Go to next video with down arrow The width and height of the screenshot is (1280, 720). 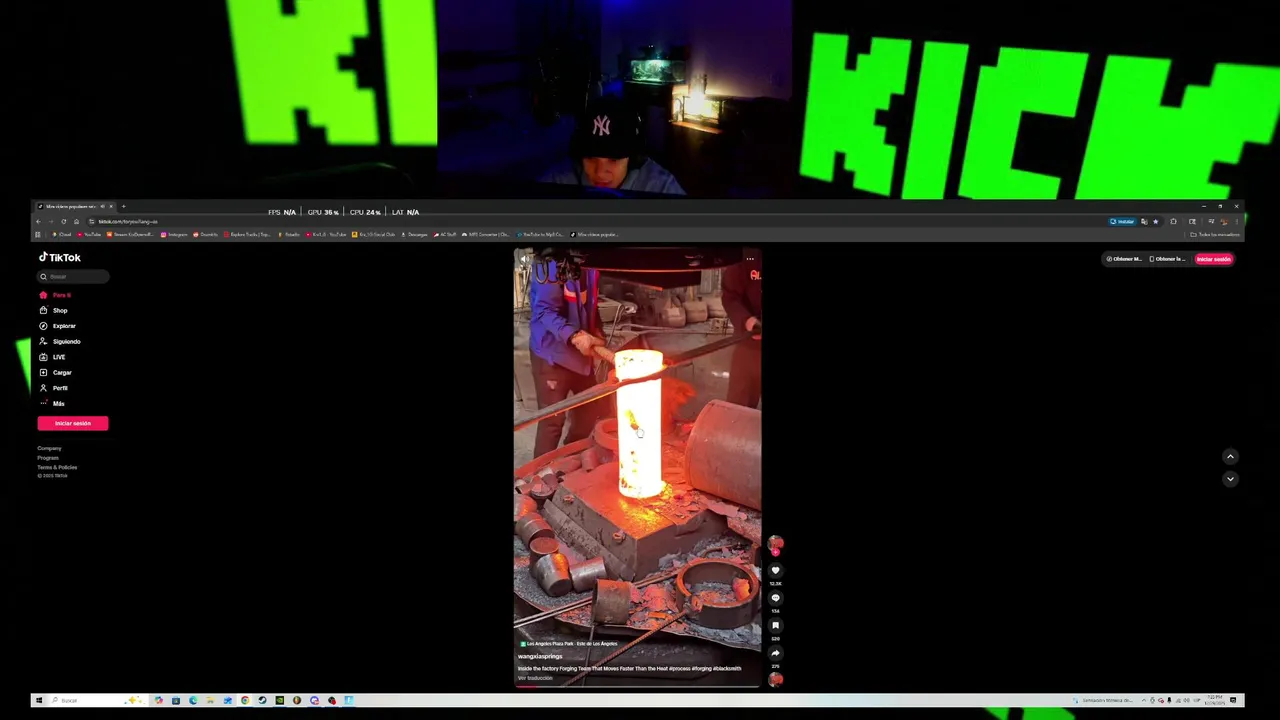(x=1230, y=479)
